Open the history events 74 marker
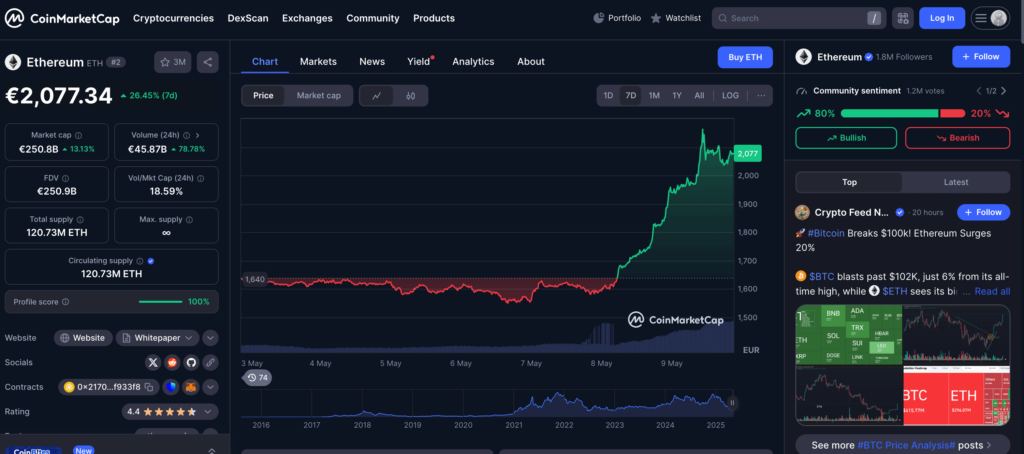The width and height of the screenshot is (1024, 454). (x=257, y=378)
